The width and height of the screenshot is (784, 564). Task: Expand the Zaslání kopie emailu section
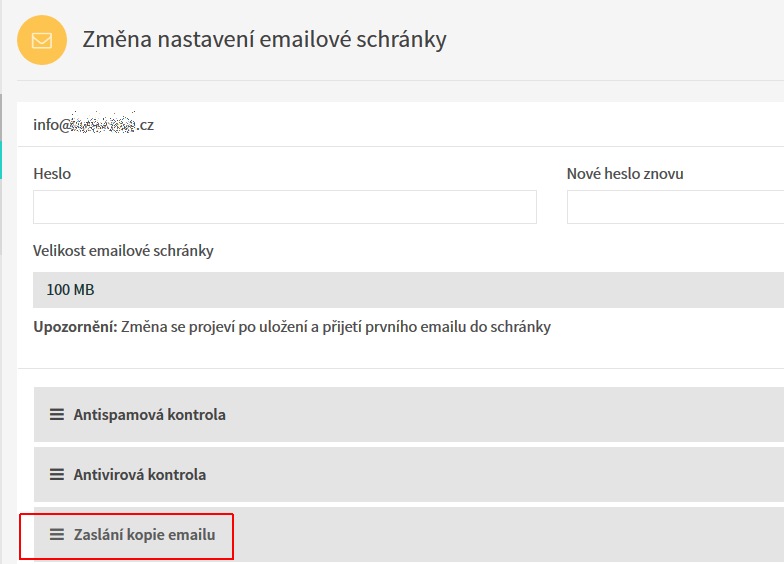409,534
